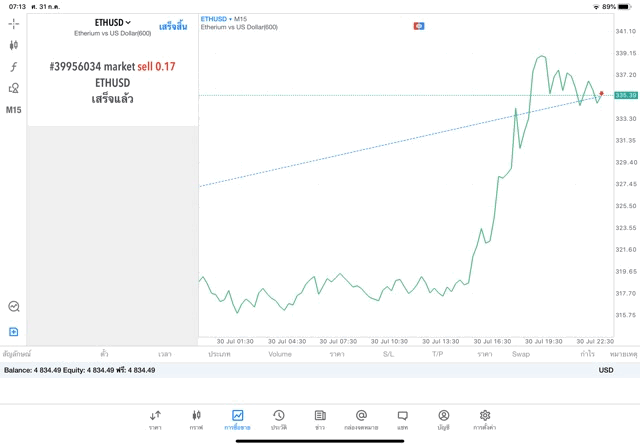
Task: Open the Settings gear tab
Action: [484, 419]
